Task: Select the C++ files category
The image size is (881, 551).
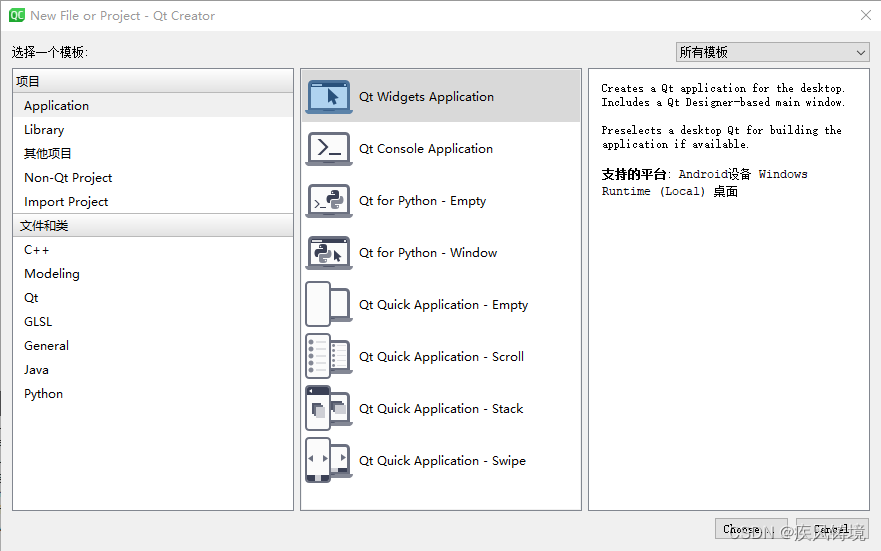Action: tap(153, 250)
